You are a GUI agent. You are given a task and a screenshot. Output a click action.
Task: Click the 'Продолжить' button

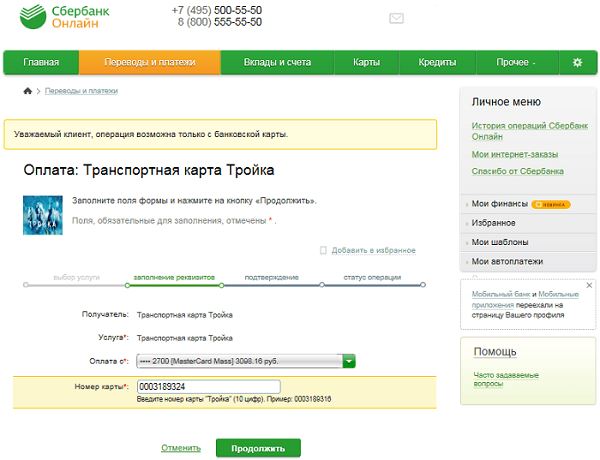point(258,448)
